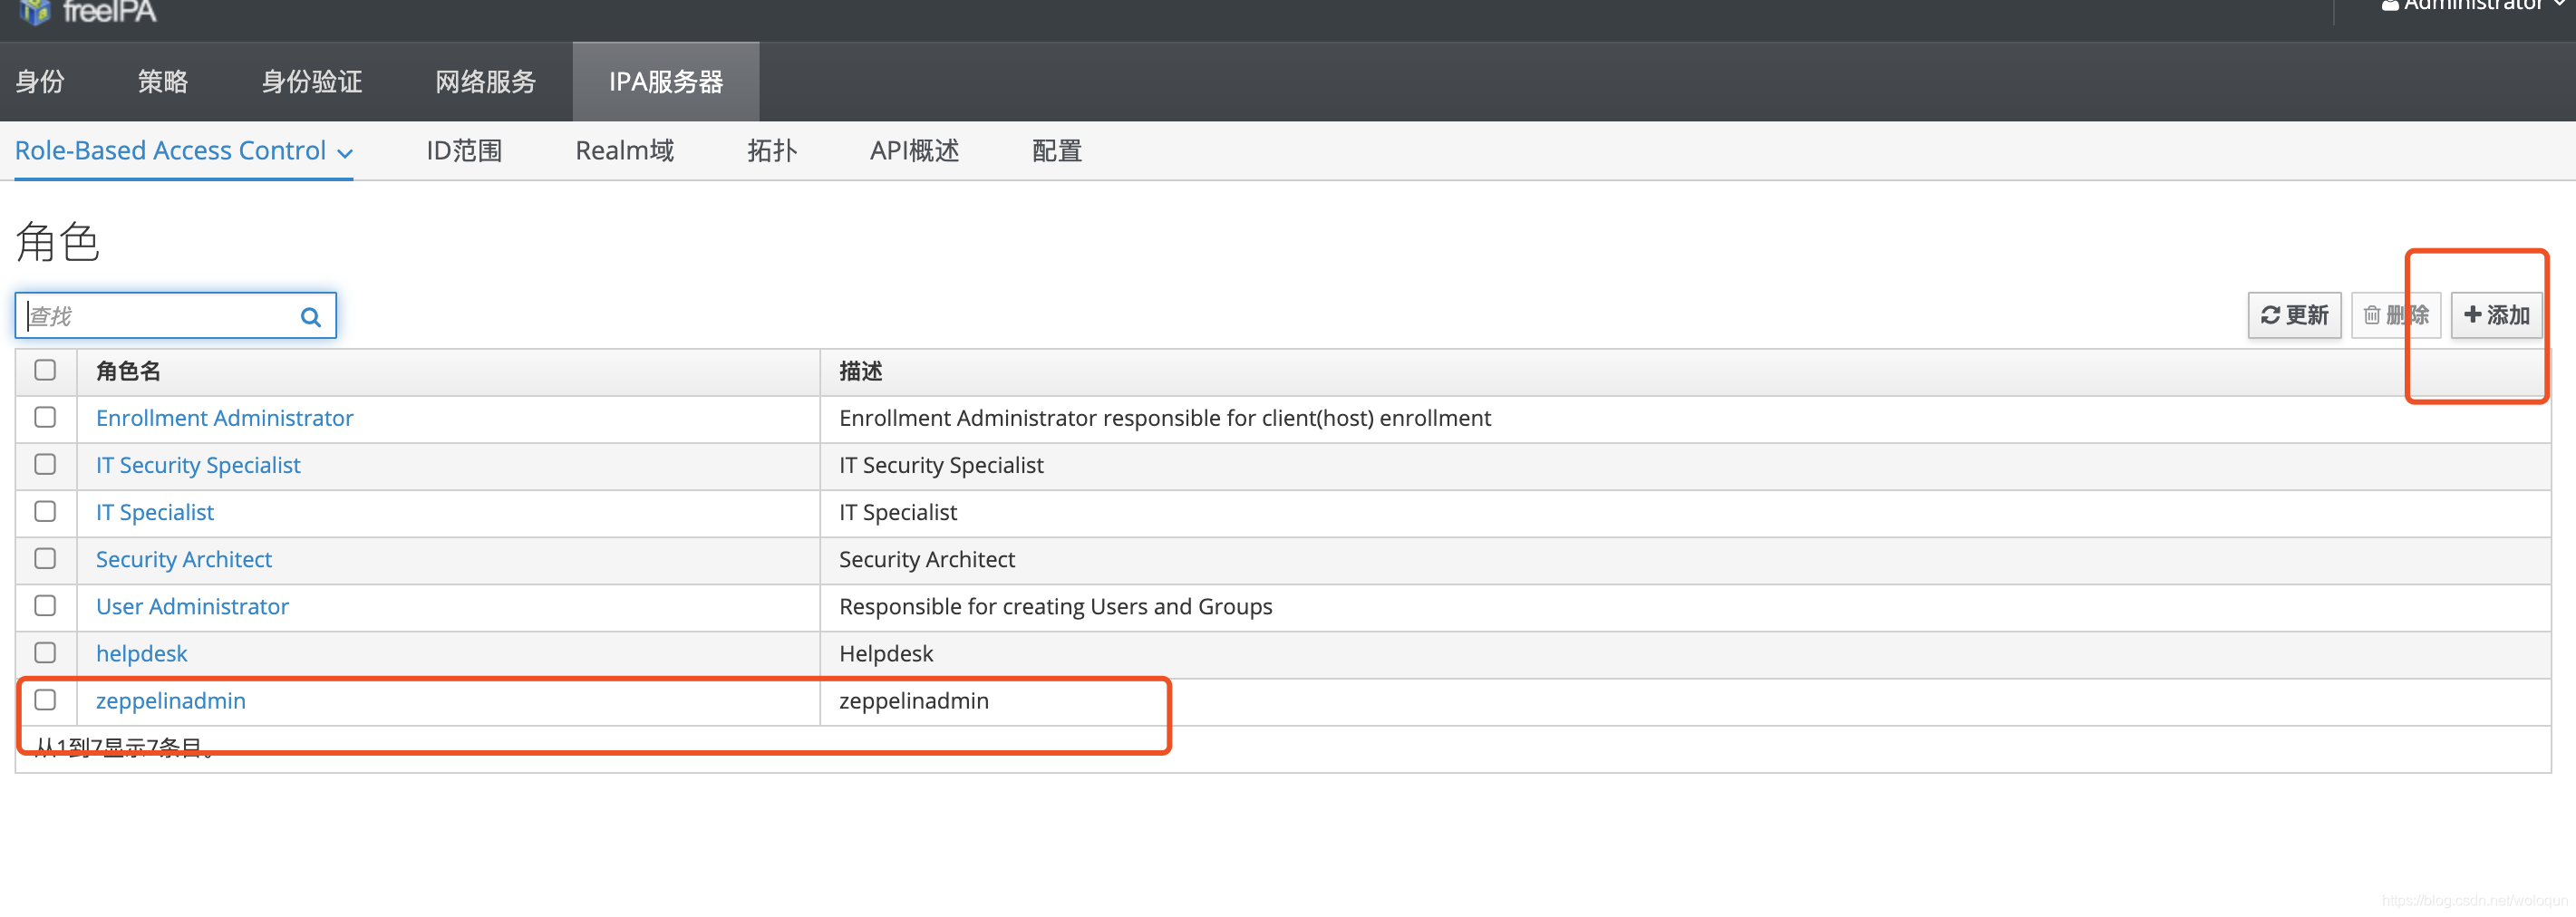Open the User Administrator role link

point(192,606)
